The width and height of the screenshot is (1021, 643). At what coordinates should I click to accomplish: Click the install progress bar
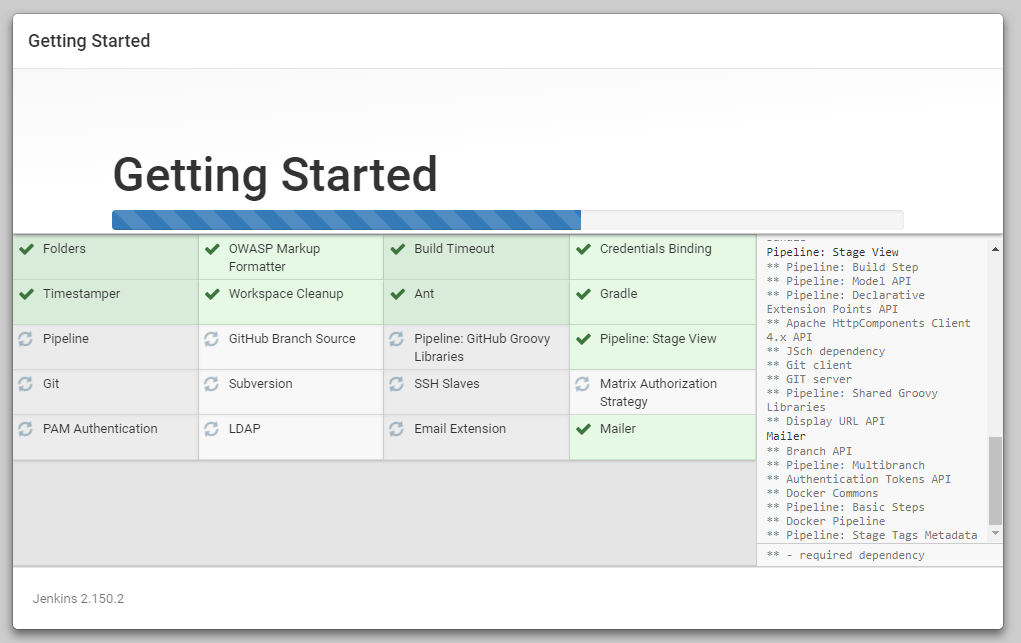[507, 220]
